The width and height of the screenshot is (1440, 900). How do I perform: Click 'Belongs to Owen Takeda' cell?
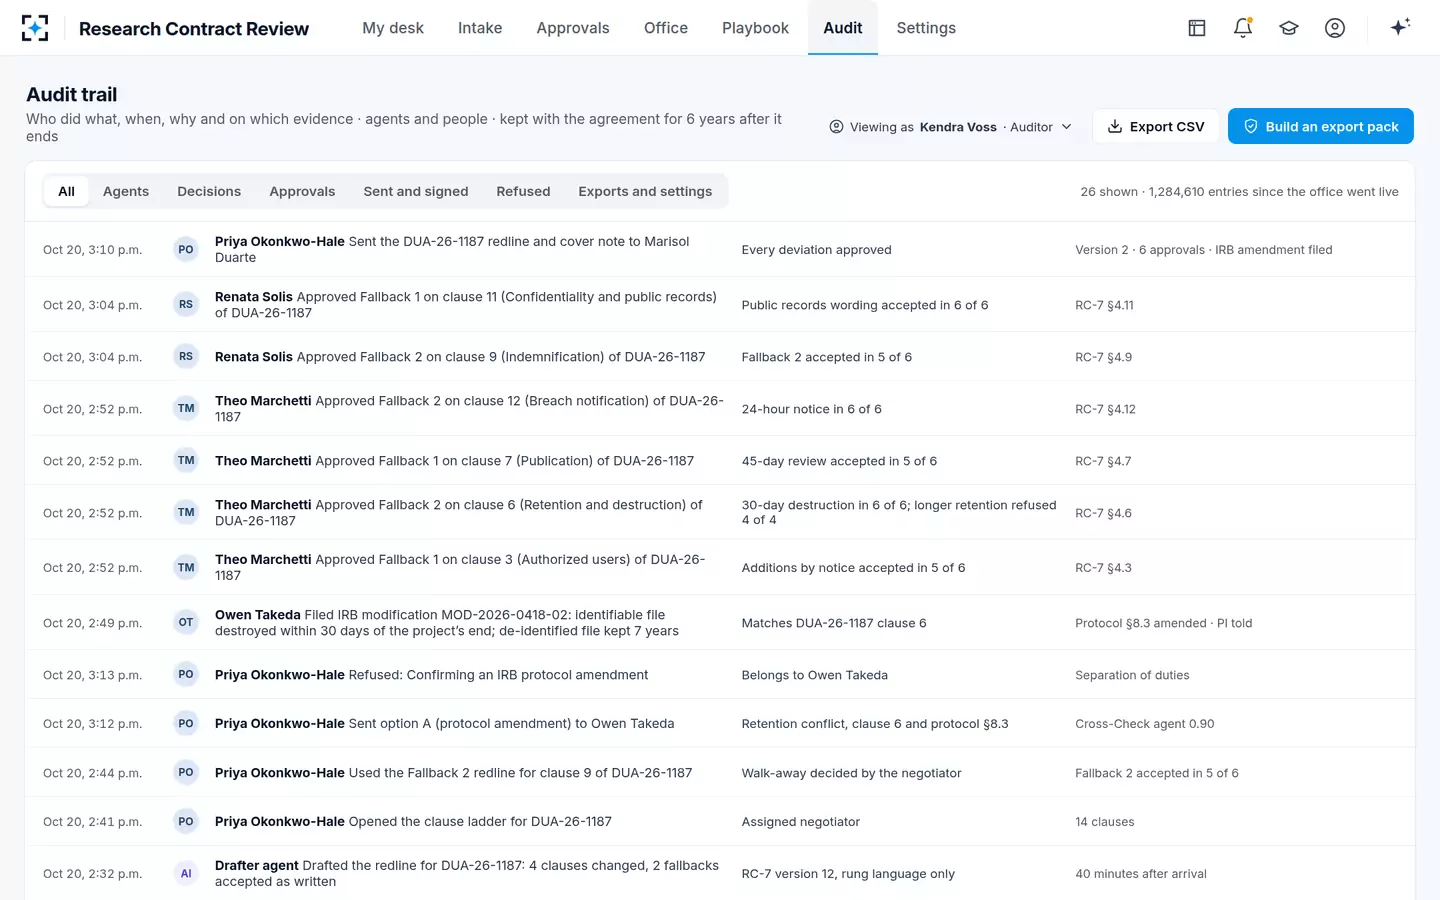click(814, 675)
